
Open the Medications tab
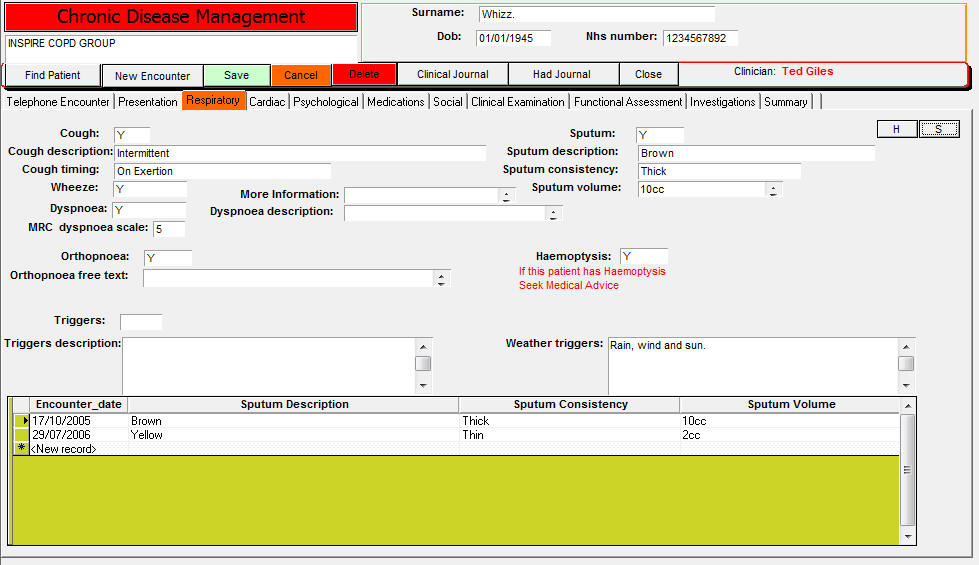tap(395, 102)
